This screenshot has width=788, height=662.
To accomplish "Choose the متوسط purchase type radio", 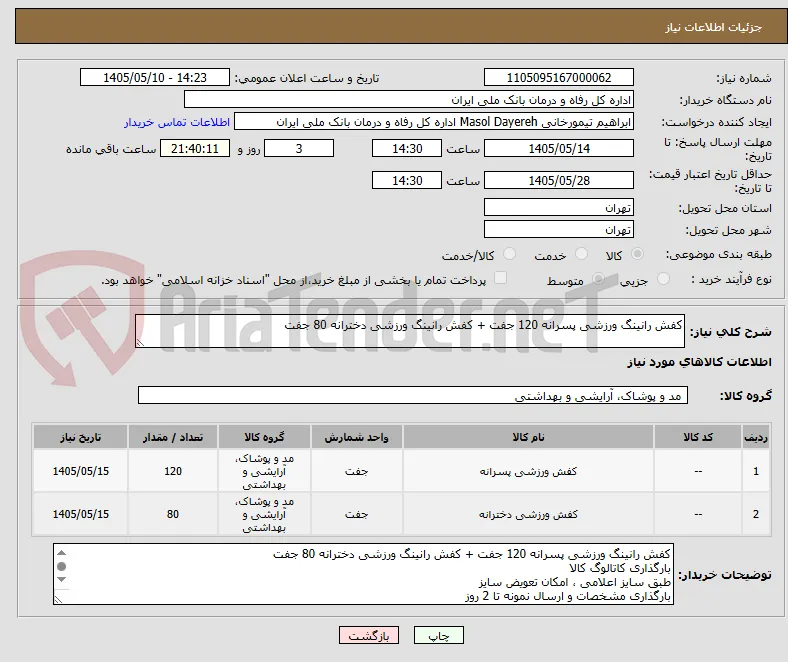I will [x=598, y=278].
